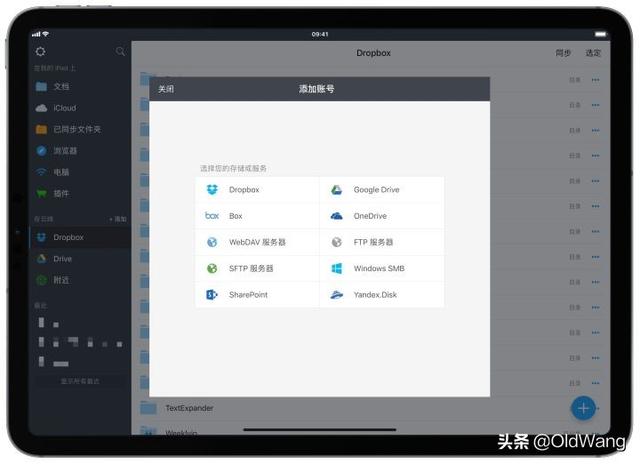Open iCloud in the sidebar
The height and width of the screenshot is (464, 640).
(80, 108)
